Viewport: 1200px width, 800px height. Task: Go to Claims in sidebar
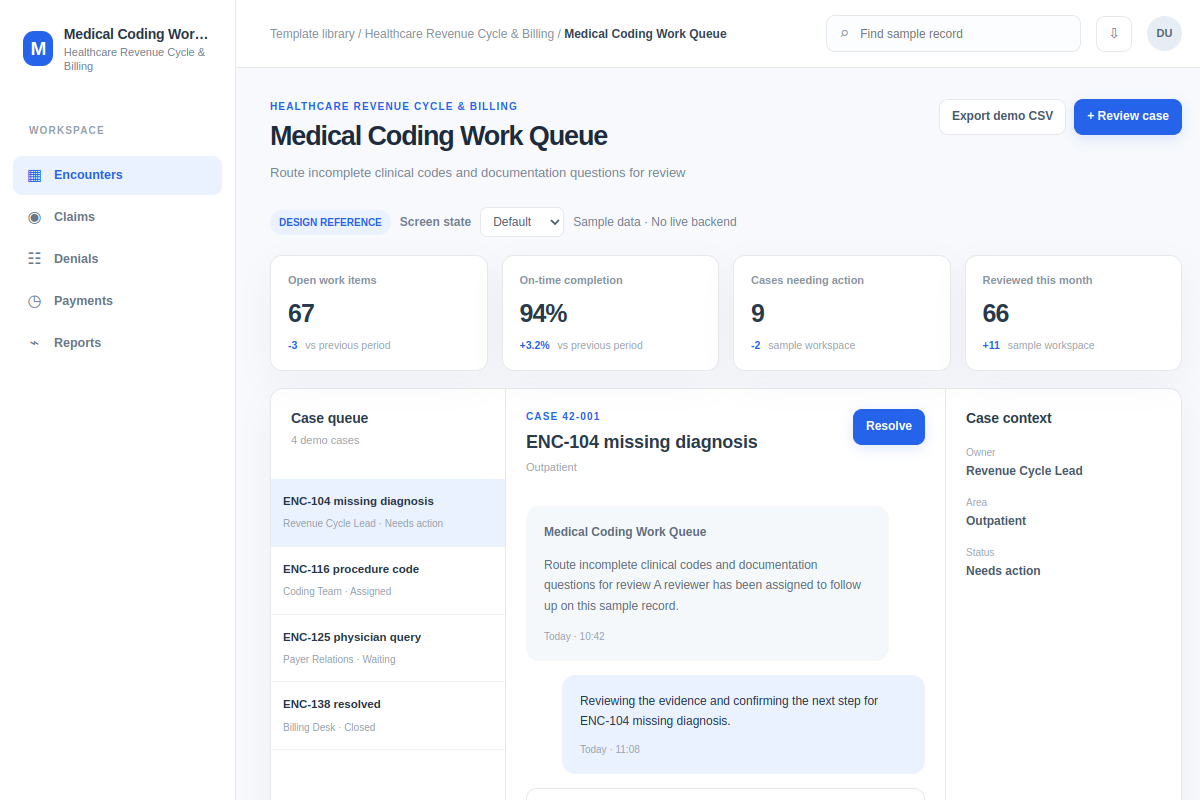point(117,217)
